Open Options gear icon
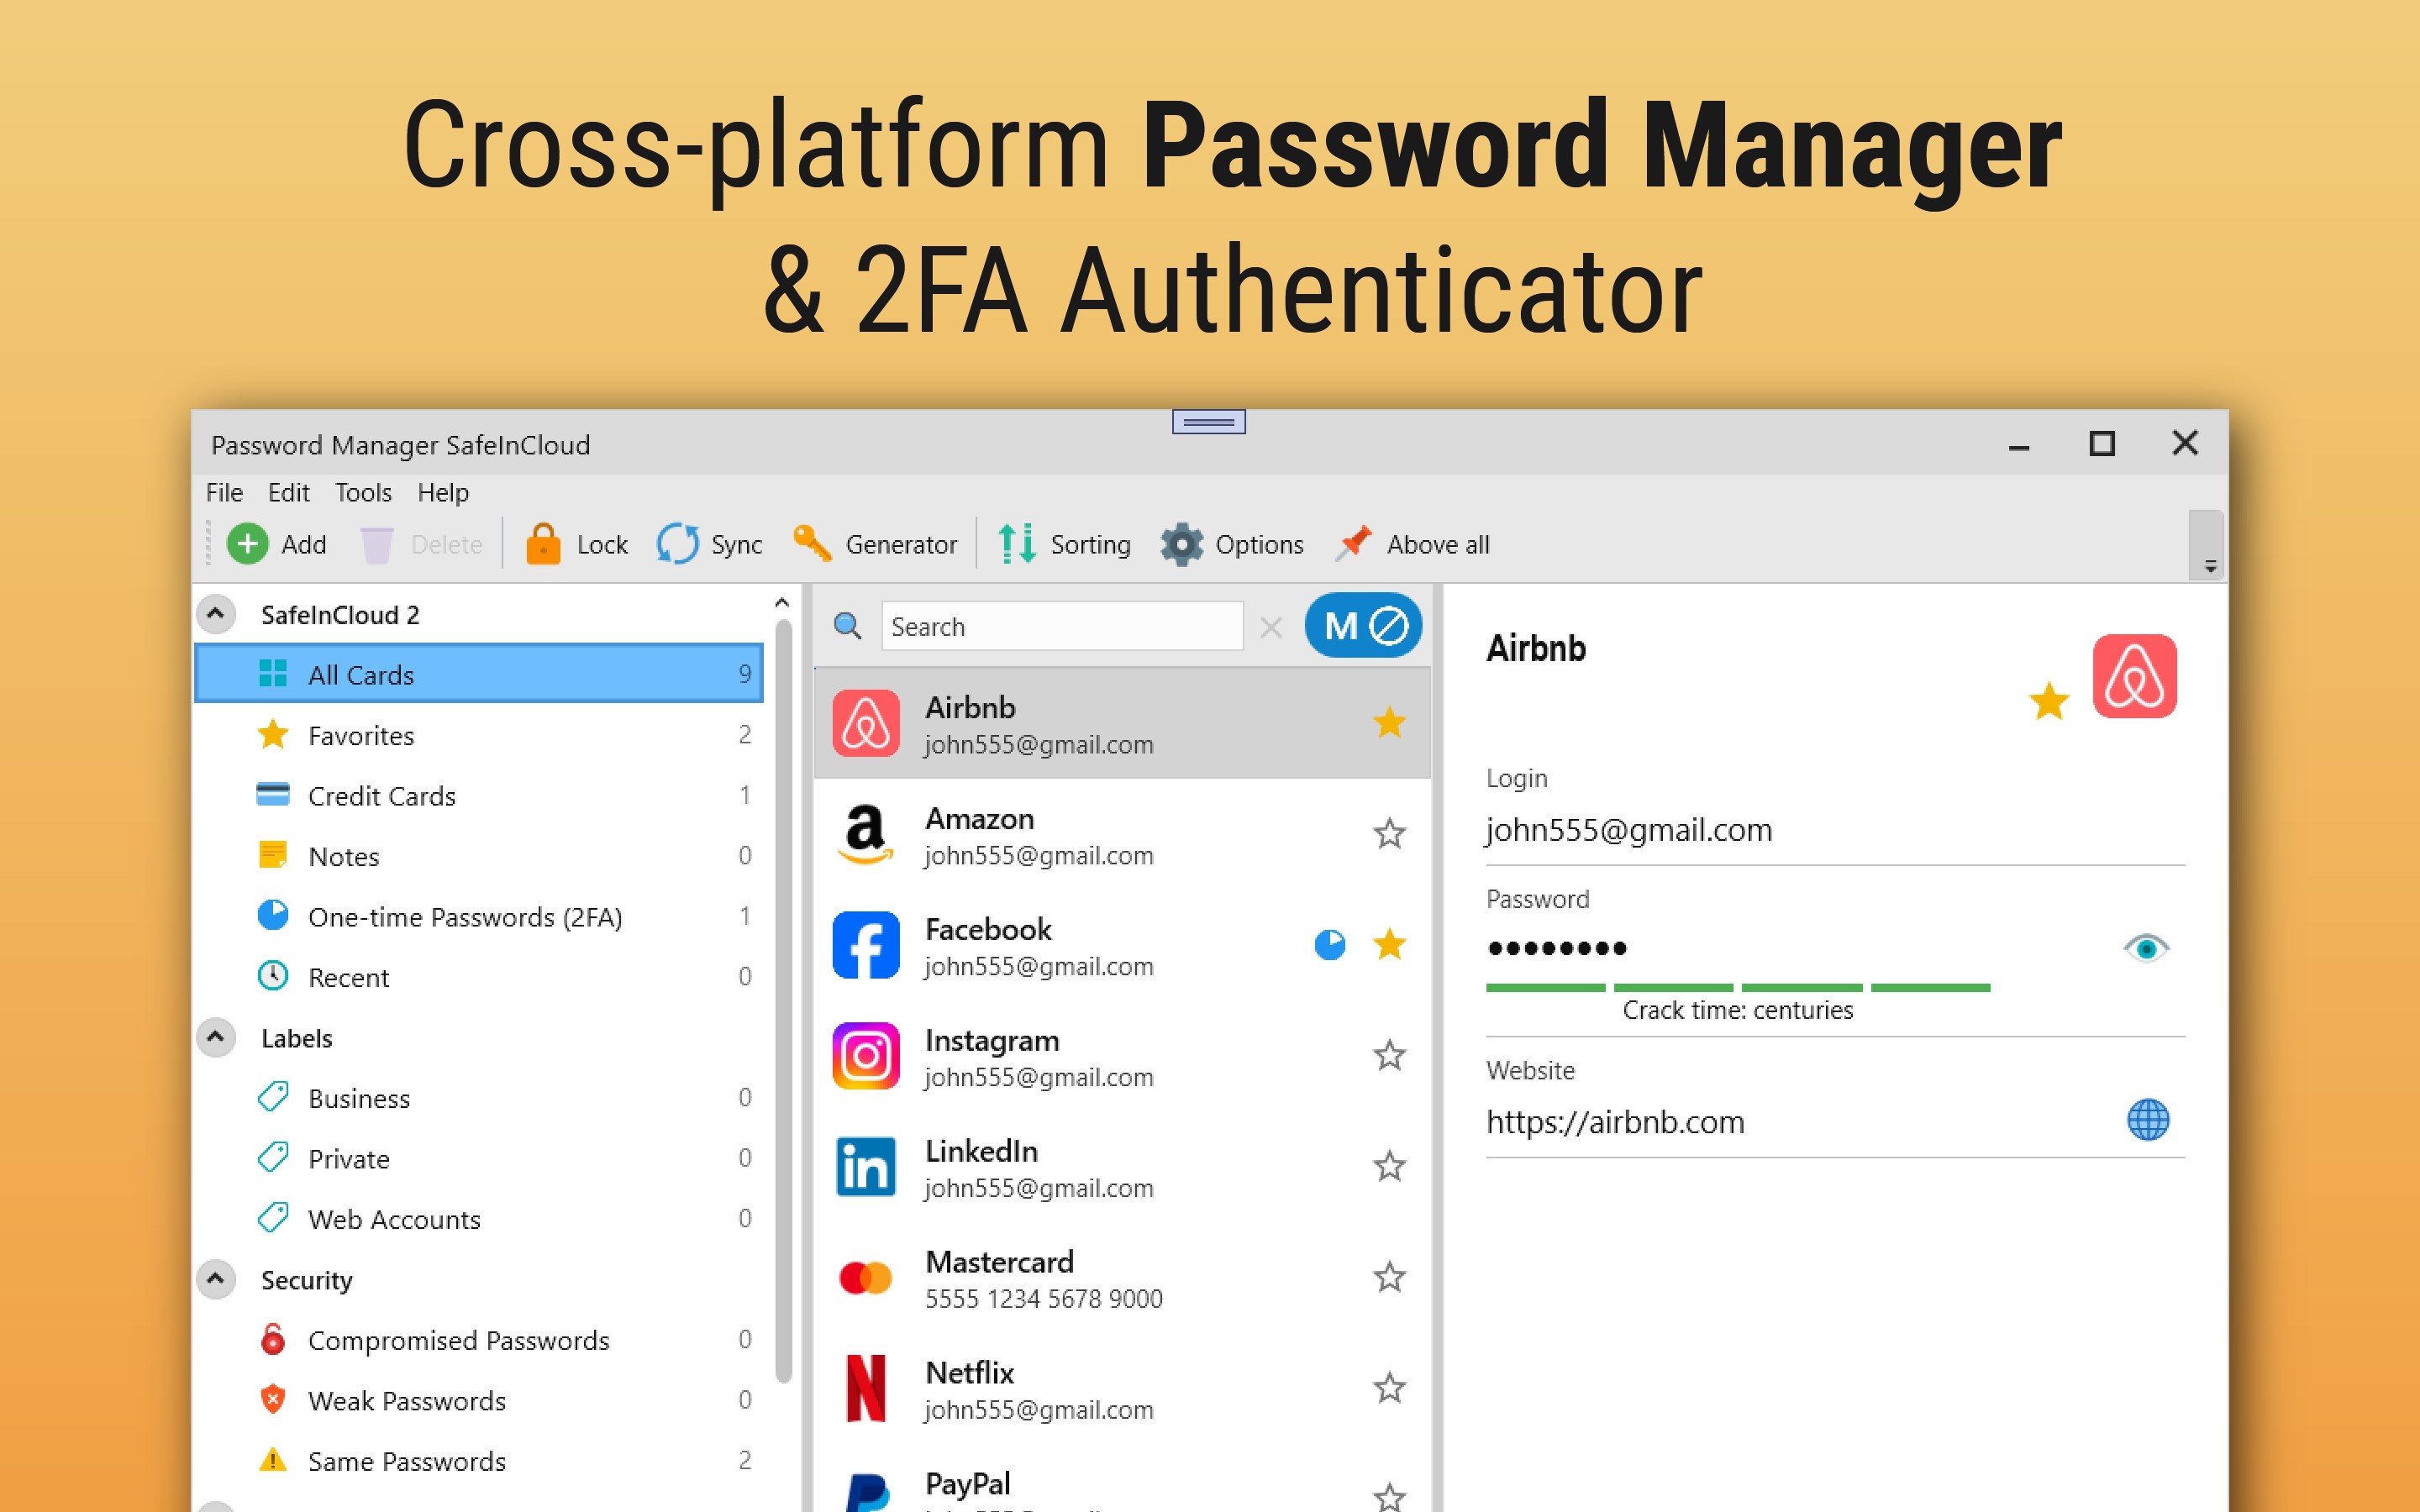The image size is (2420, 1512). [1181, 544]
